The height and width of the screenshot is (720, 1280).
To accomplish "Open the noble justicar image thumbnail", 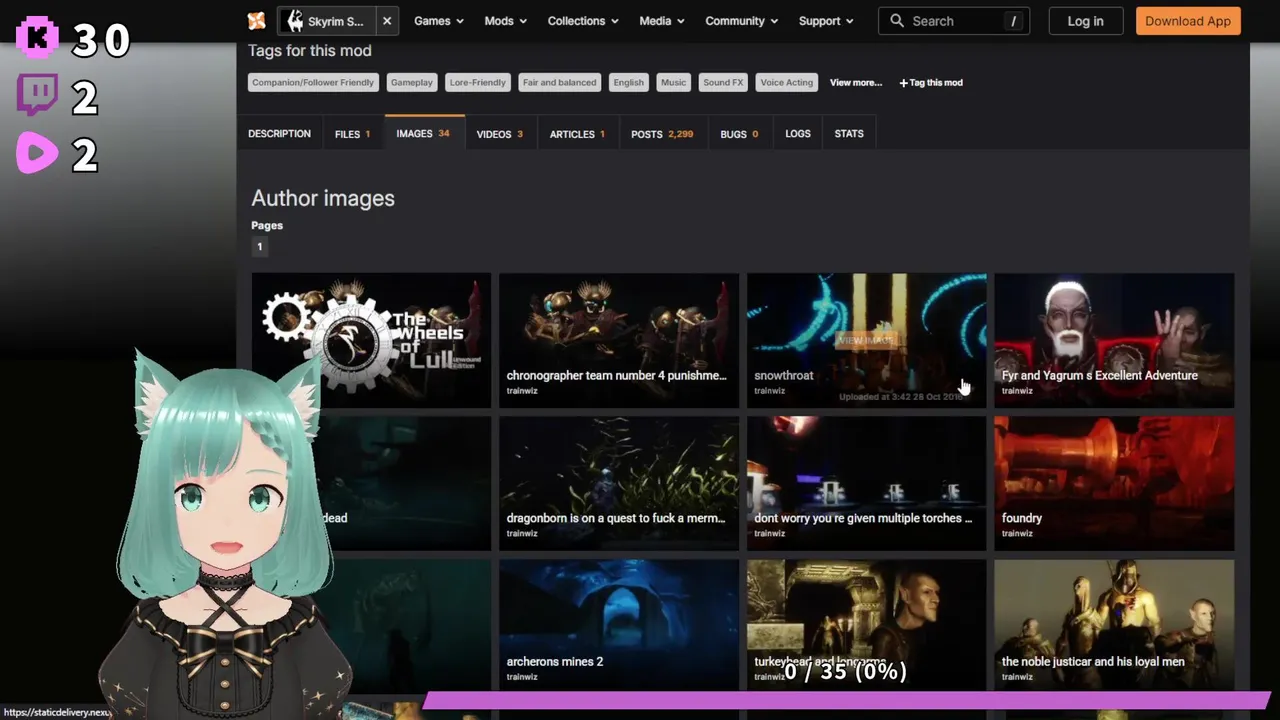I will pos(1114,625).
